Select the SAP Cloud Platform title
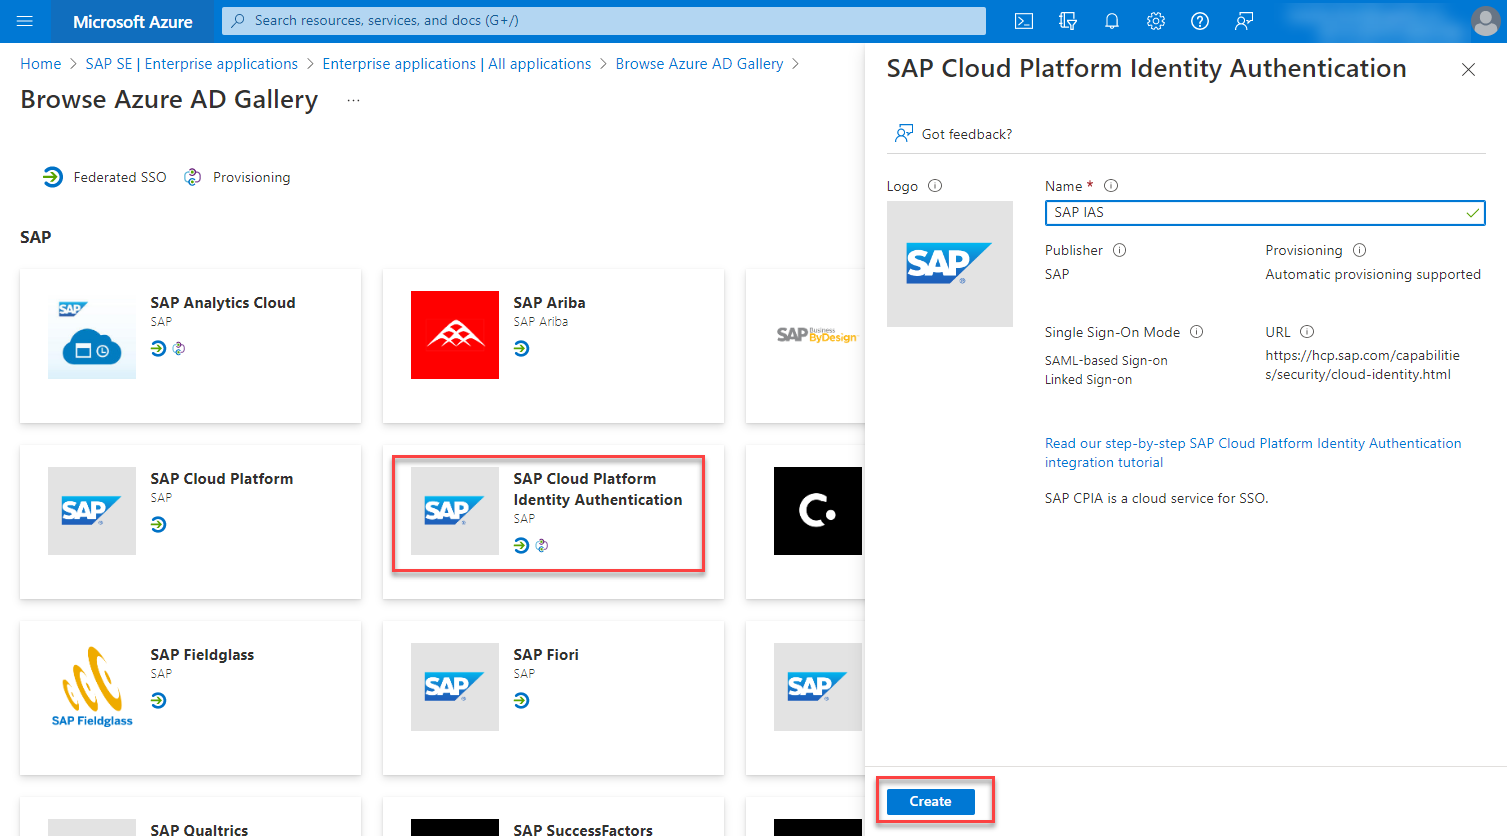This screenshot has width=1507, height=836. [x=222, y=479]
